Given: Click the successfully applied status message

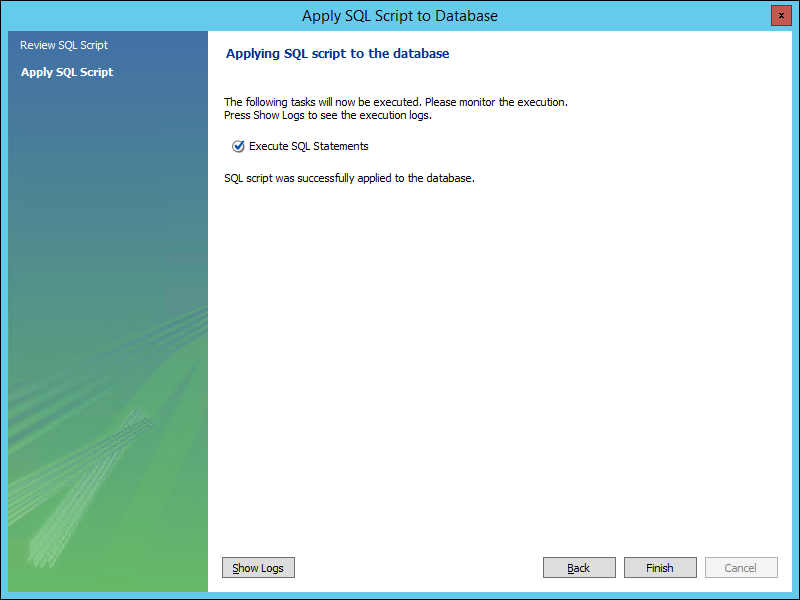Looking at the screenshot, I should (x=349, y=178).
